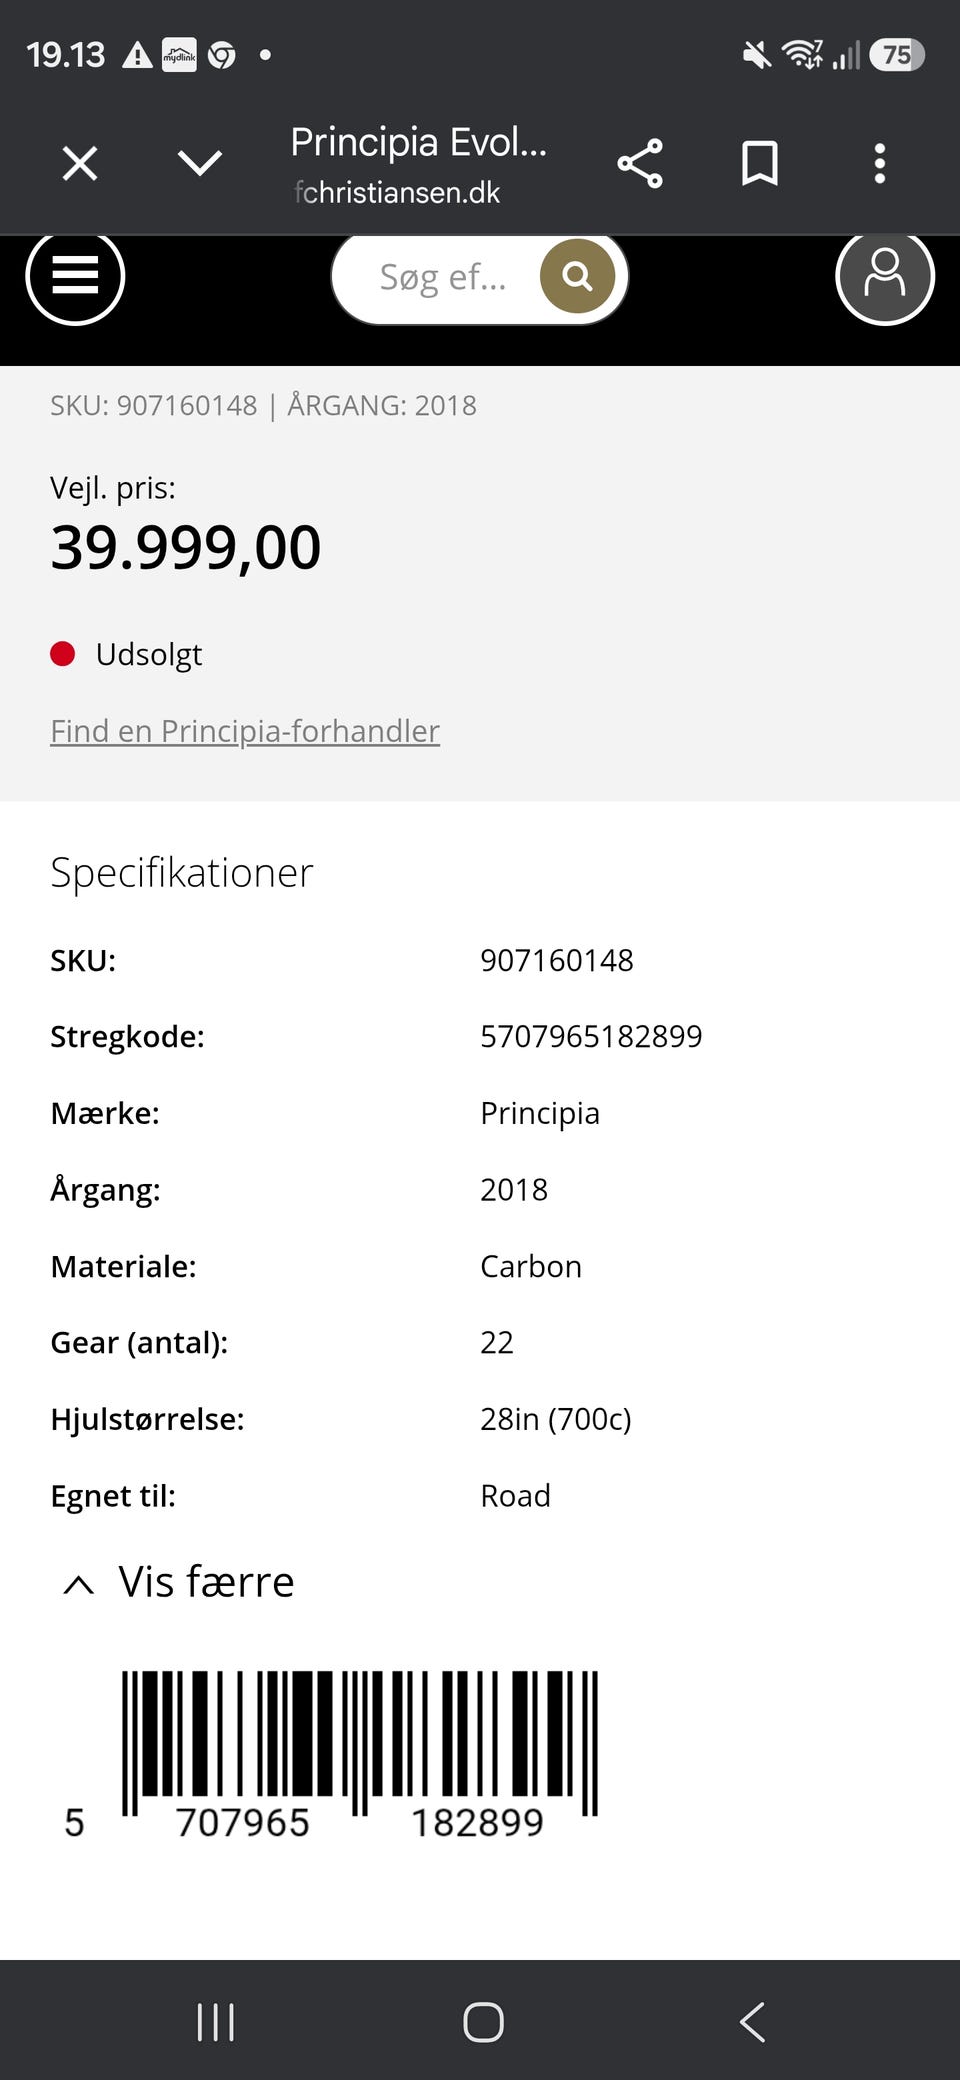Screen dimensions: 960x2080
Task: Focus the 'Søg ef...' search field
Action: (443, 277)
